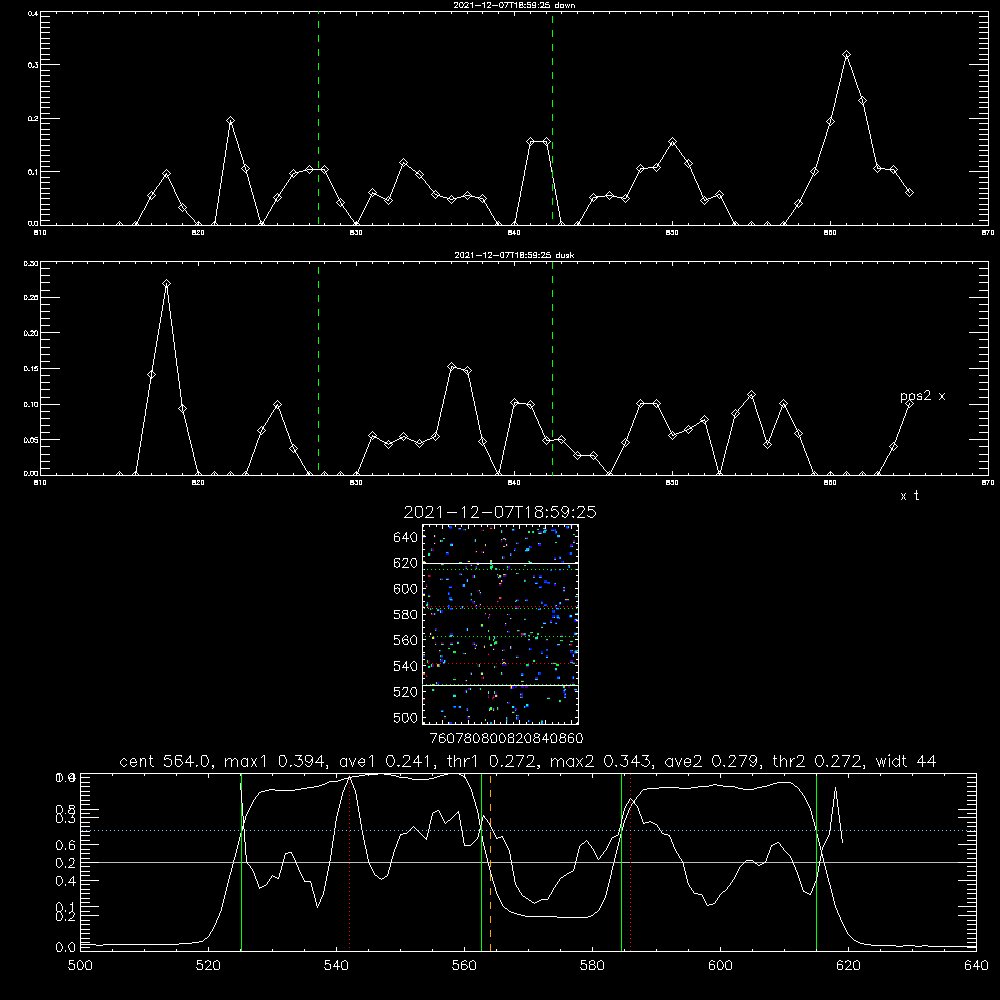Pick the highest diamond marker in dawn plot

point(846,55)
